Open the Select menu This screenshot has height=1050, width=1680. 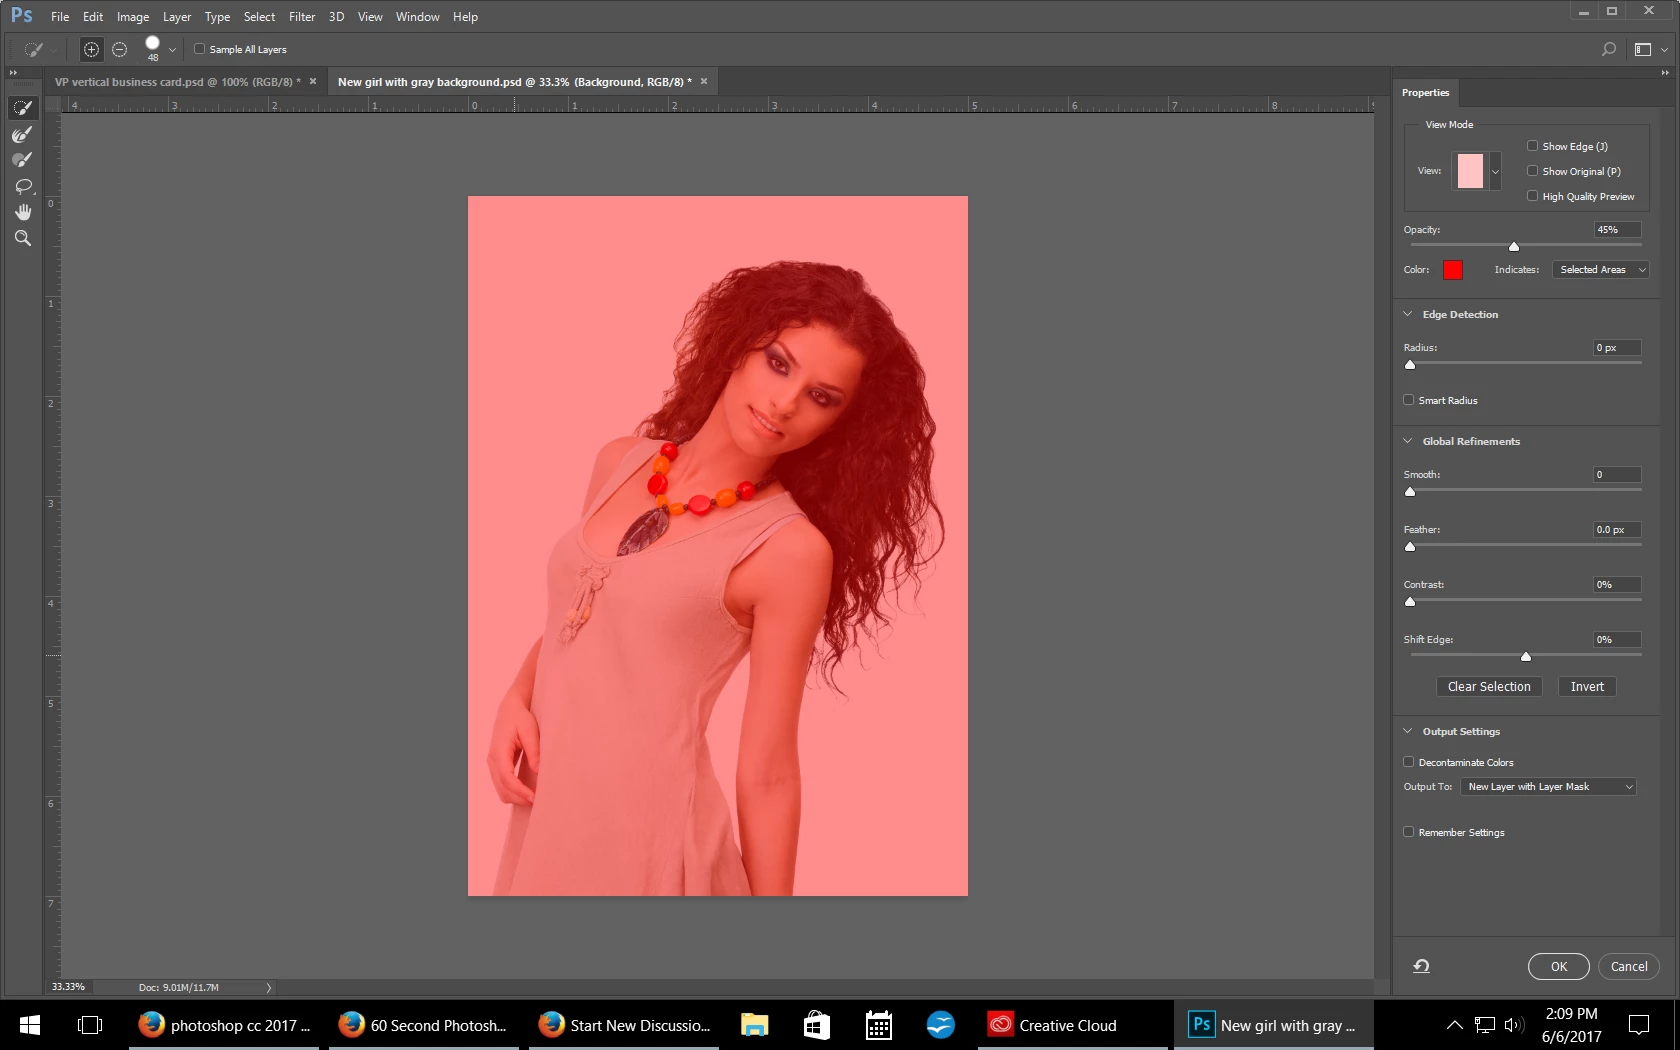[x=259, y=17]
